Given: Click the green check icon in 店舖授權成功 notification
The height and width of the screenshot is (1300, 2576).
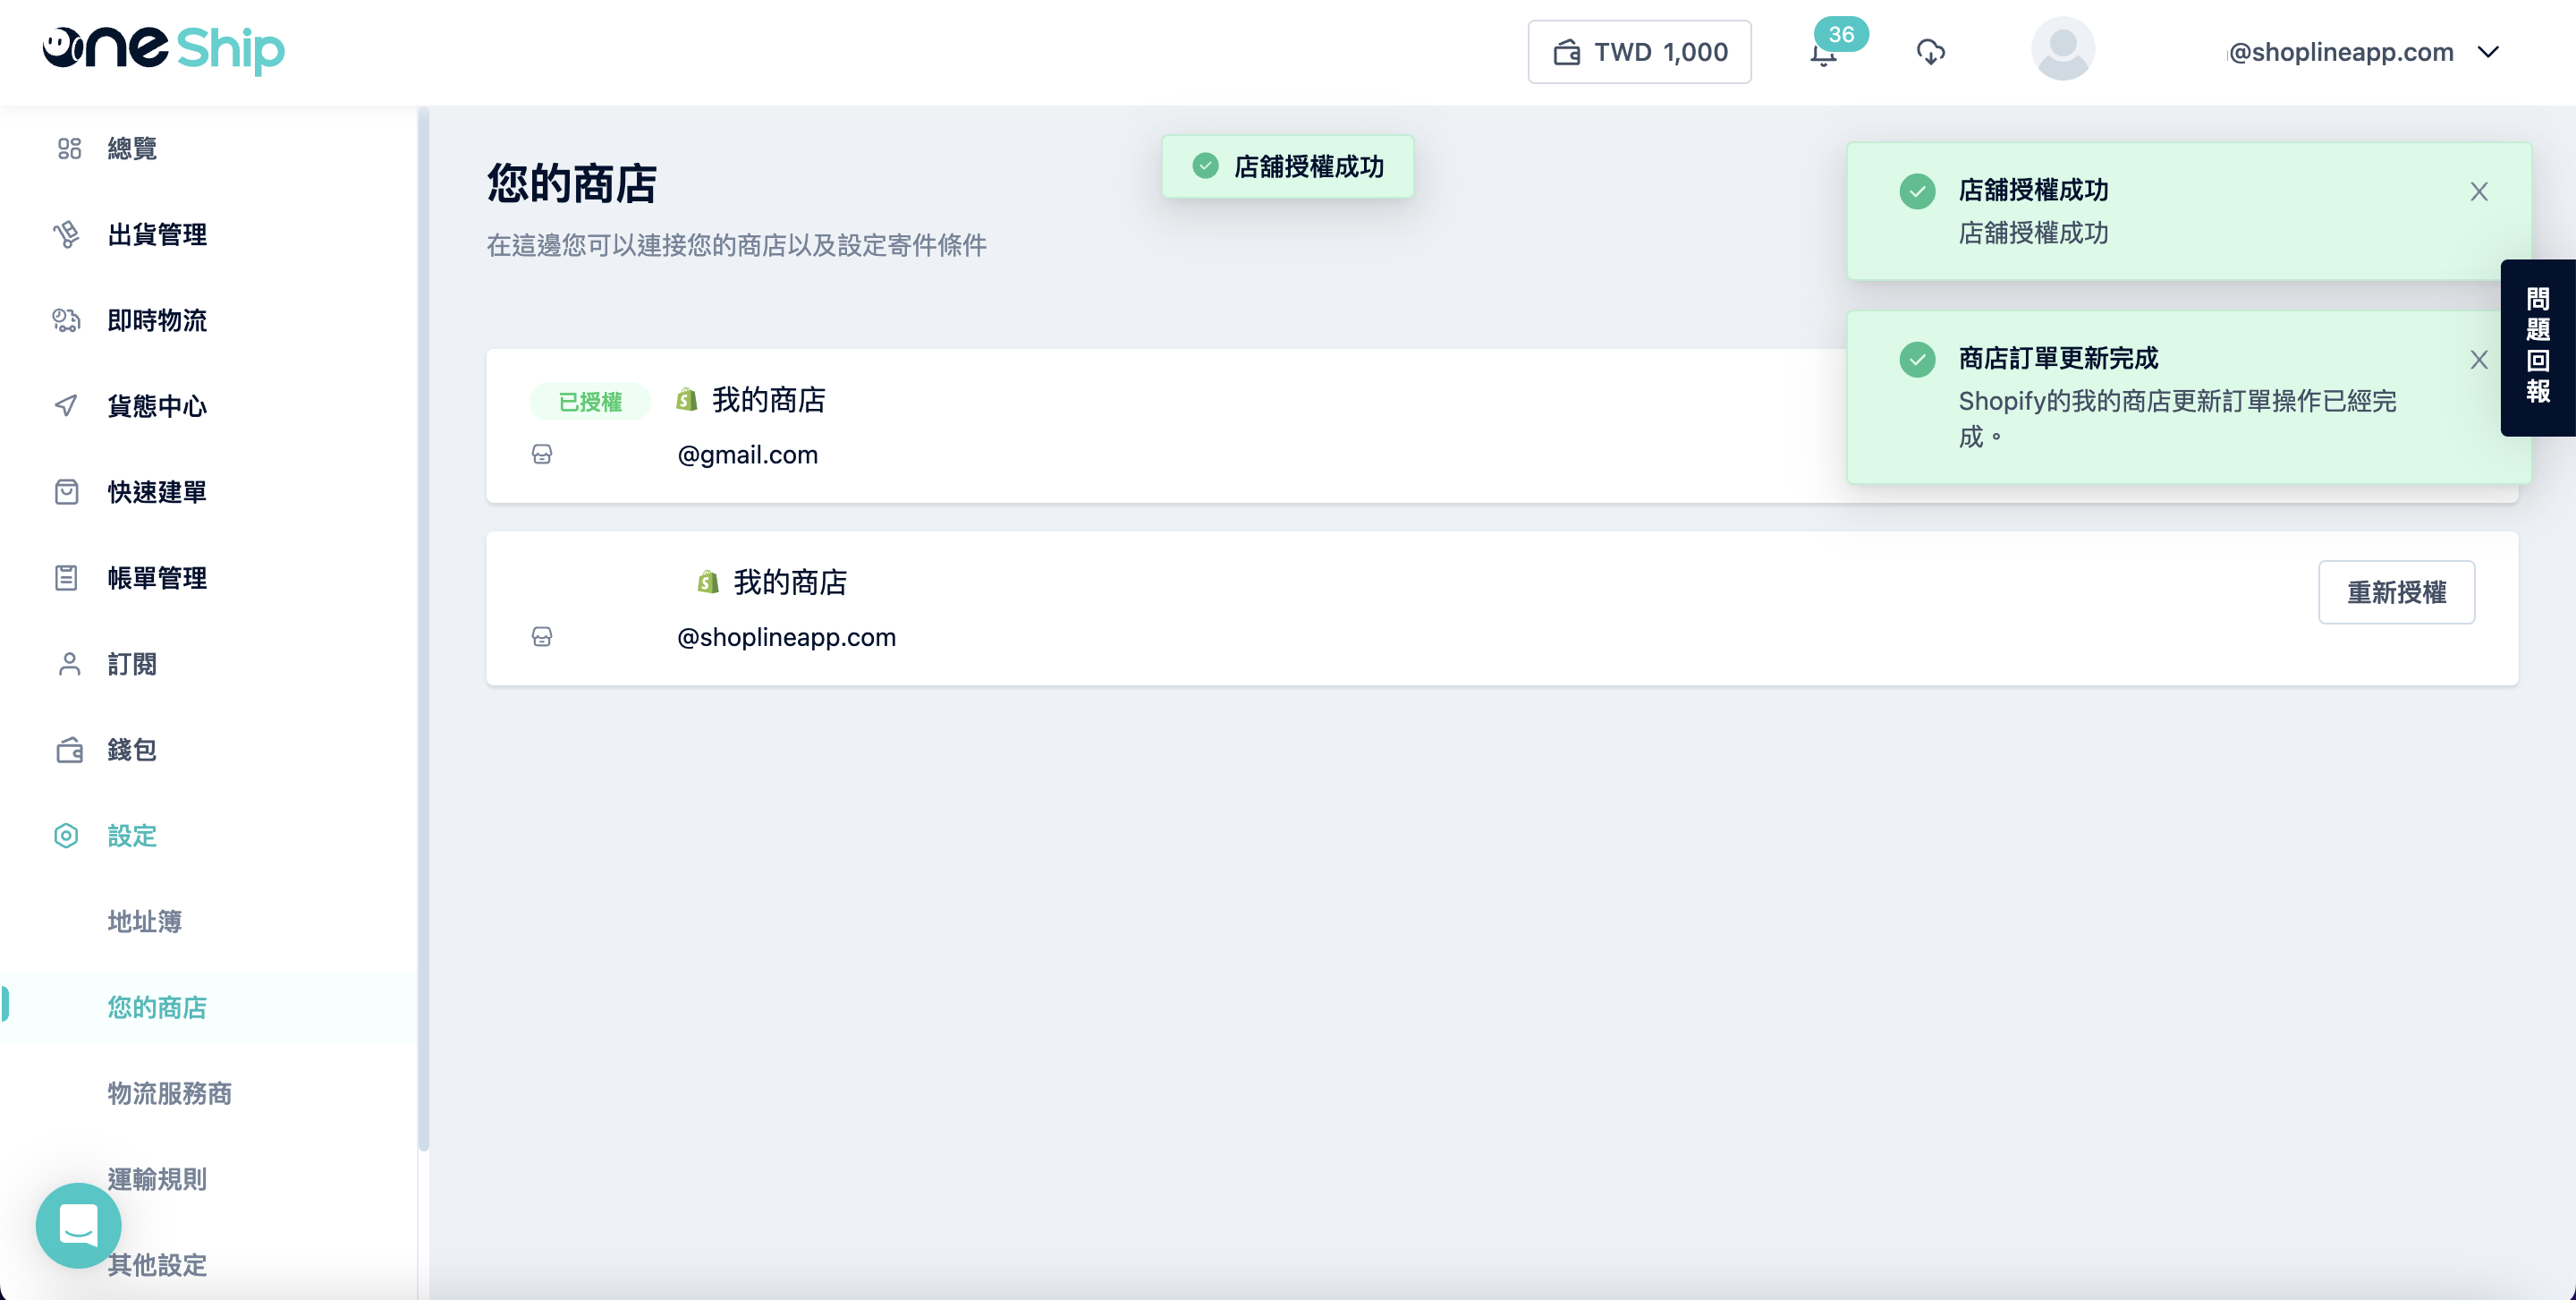Looking at the screenshot, I should coord(1917,191).
